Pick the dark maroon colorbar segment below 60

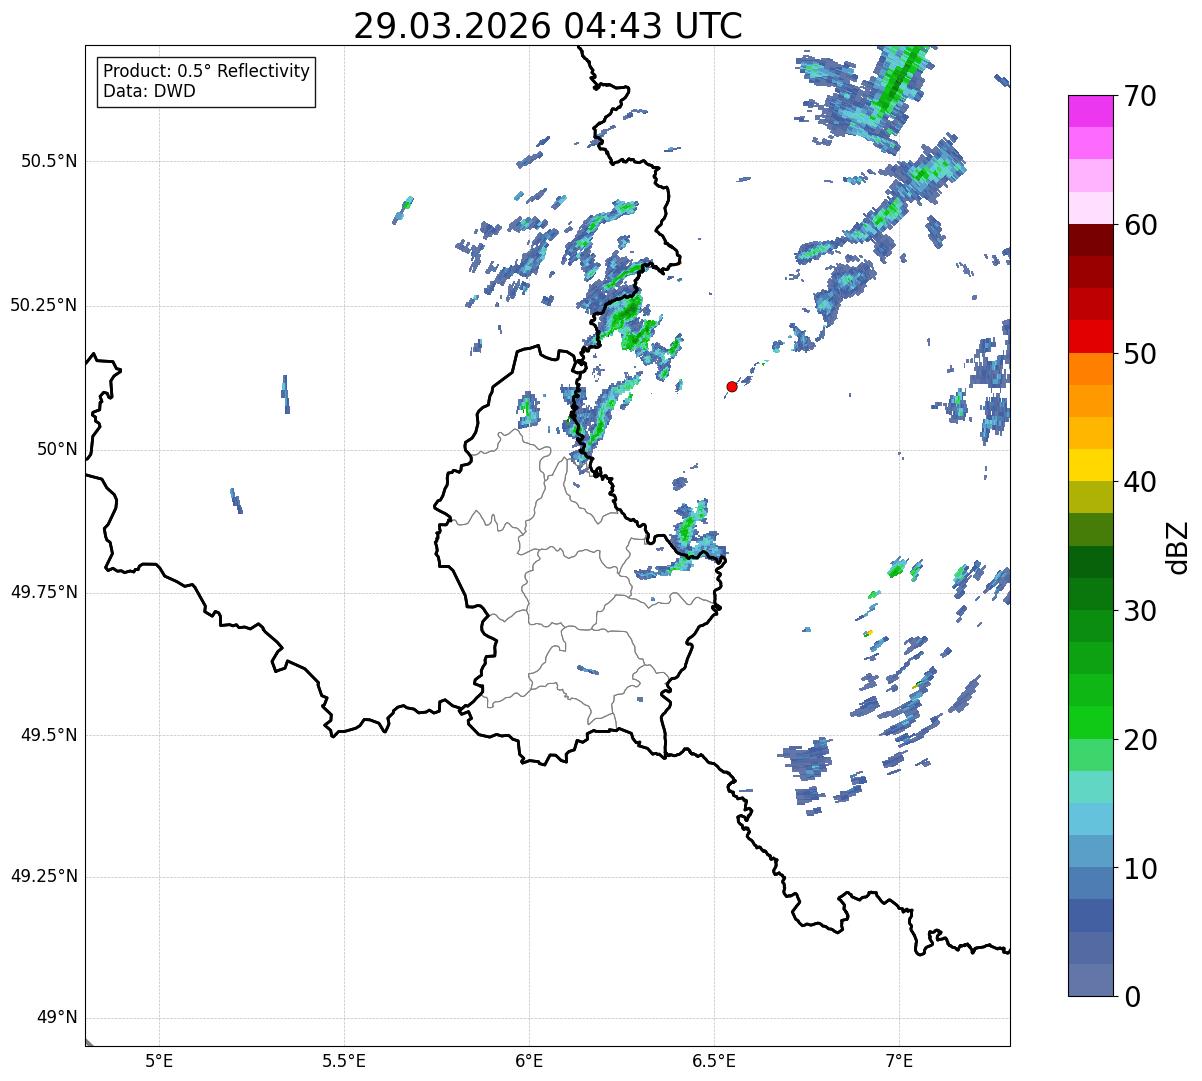[x=1090, y=240]
